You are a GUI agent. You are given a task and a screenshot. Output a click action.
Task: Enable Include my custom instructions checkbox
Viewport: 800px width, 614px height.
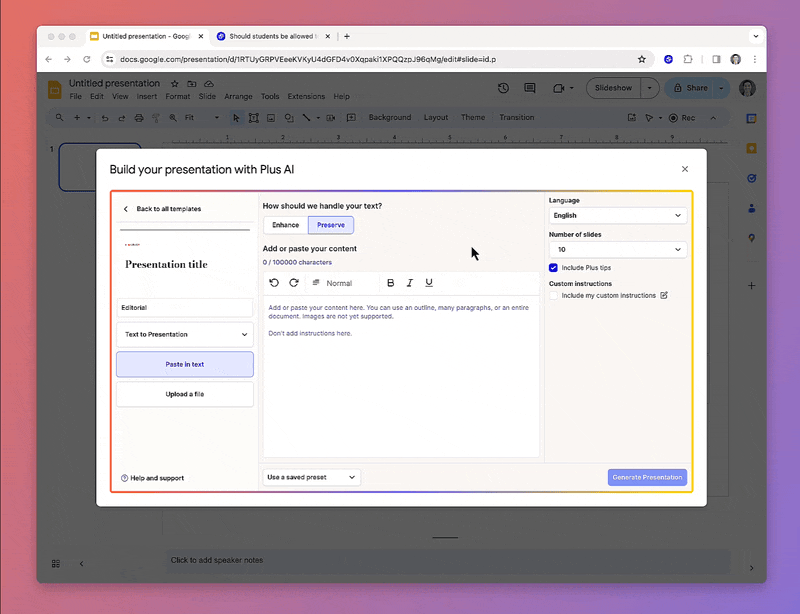pos(553,296)
